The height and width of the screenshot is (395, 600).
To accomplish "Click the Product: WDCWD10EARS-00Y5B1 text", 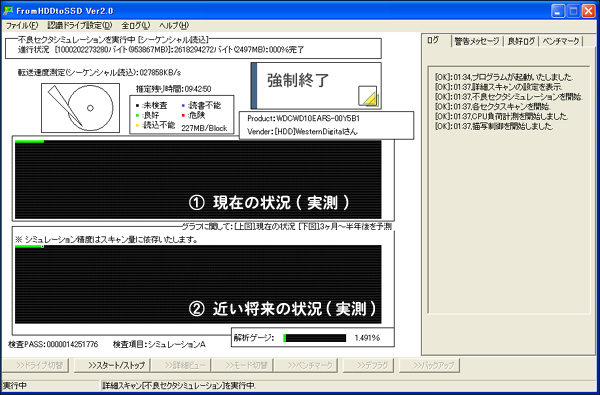I will click(x=303, y=119).
